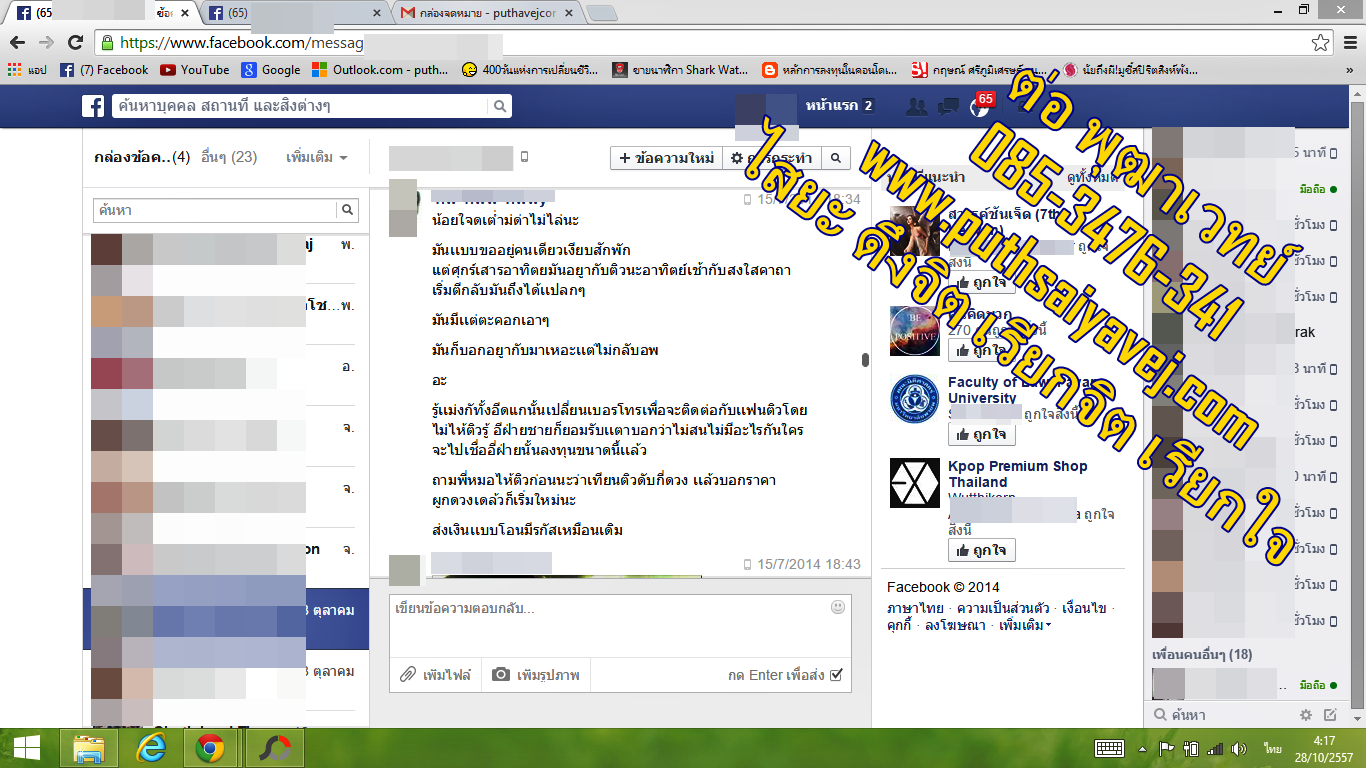Open Windows Start button
Image resolution: width=1366 pixels, height=768 pixels.
click(27, 748)
